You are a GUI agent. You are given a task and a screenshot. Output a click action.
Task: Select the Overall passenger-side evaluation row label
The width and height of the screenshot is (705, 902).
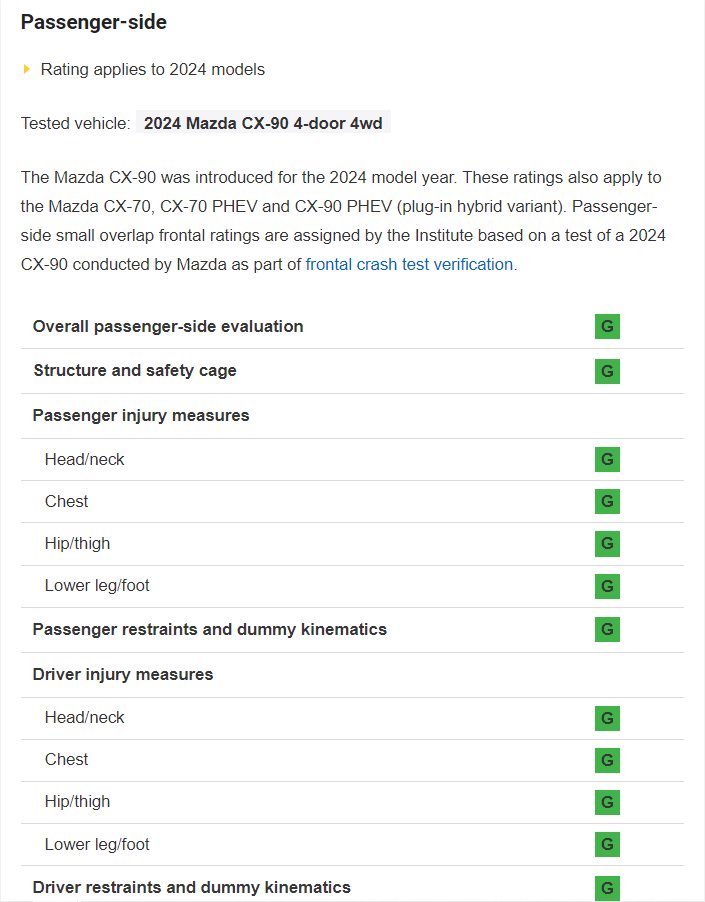168,327
